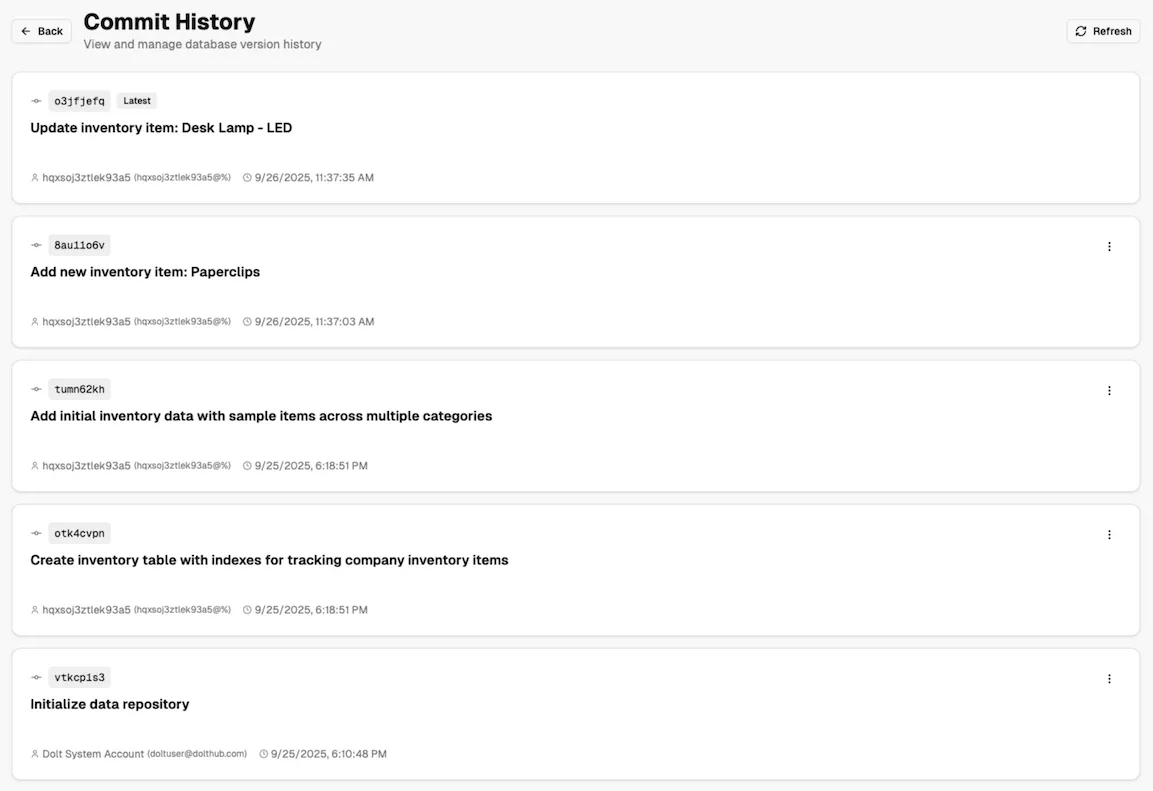The image size is (1153, 791).
Task: Click the clock icon on the Paperclips commit
Action: (x=245, y=321)
